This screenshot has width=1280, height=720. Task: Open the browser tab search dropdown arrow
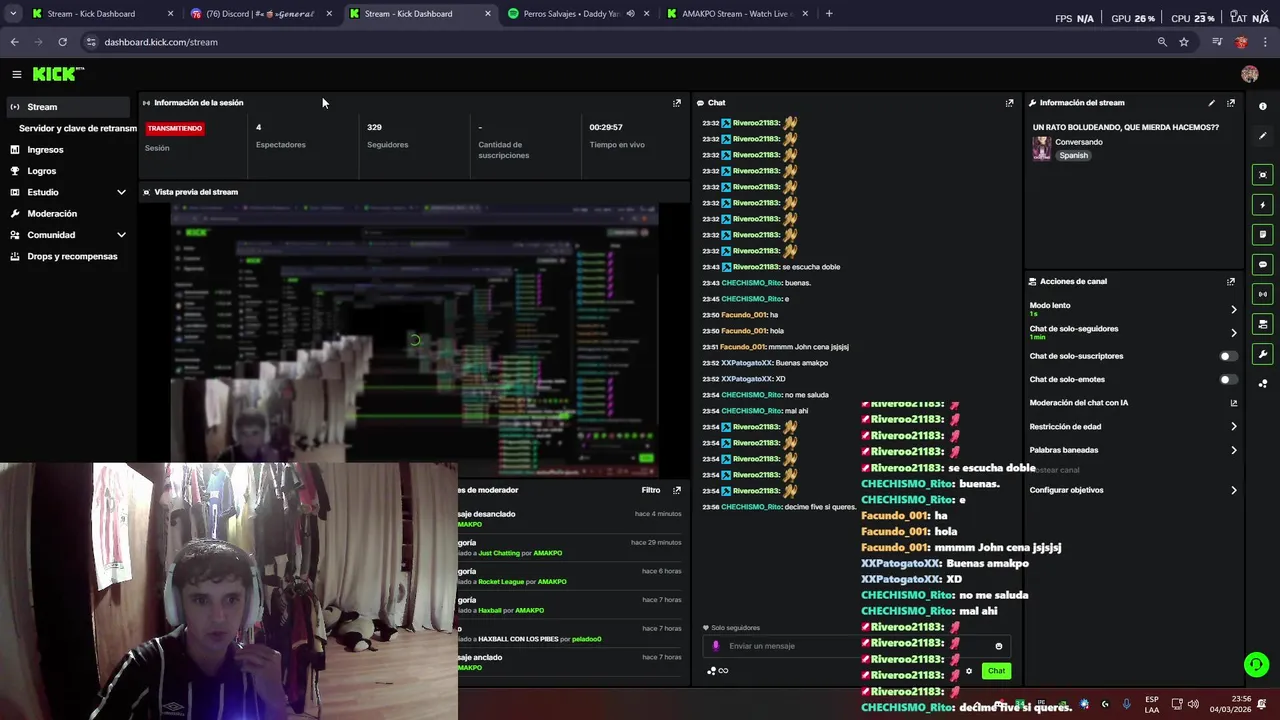(14, 14)
